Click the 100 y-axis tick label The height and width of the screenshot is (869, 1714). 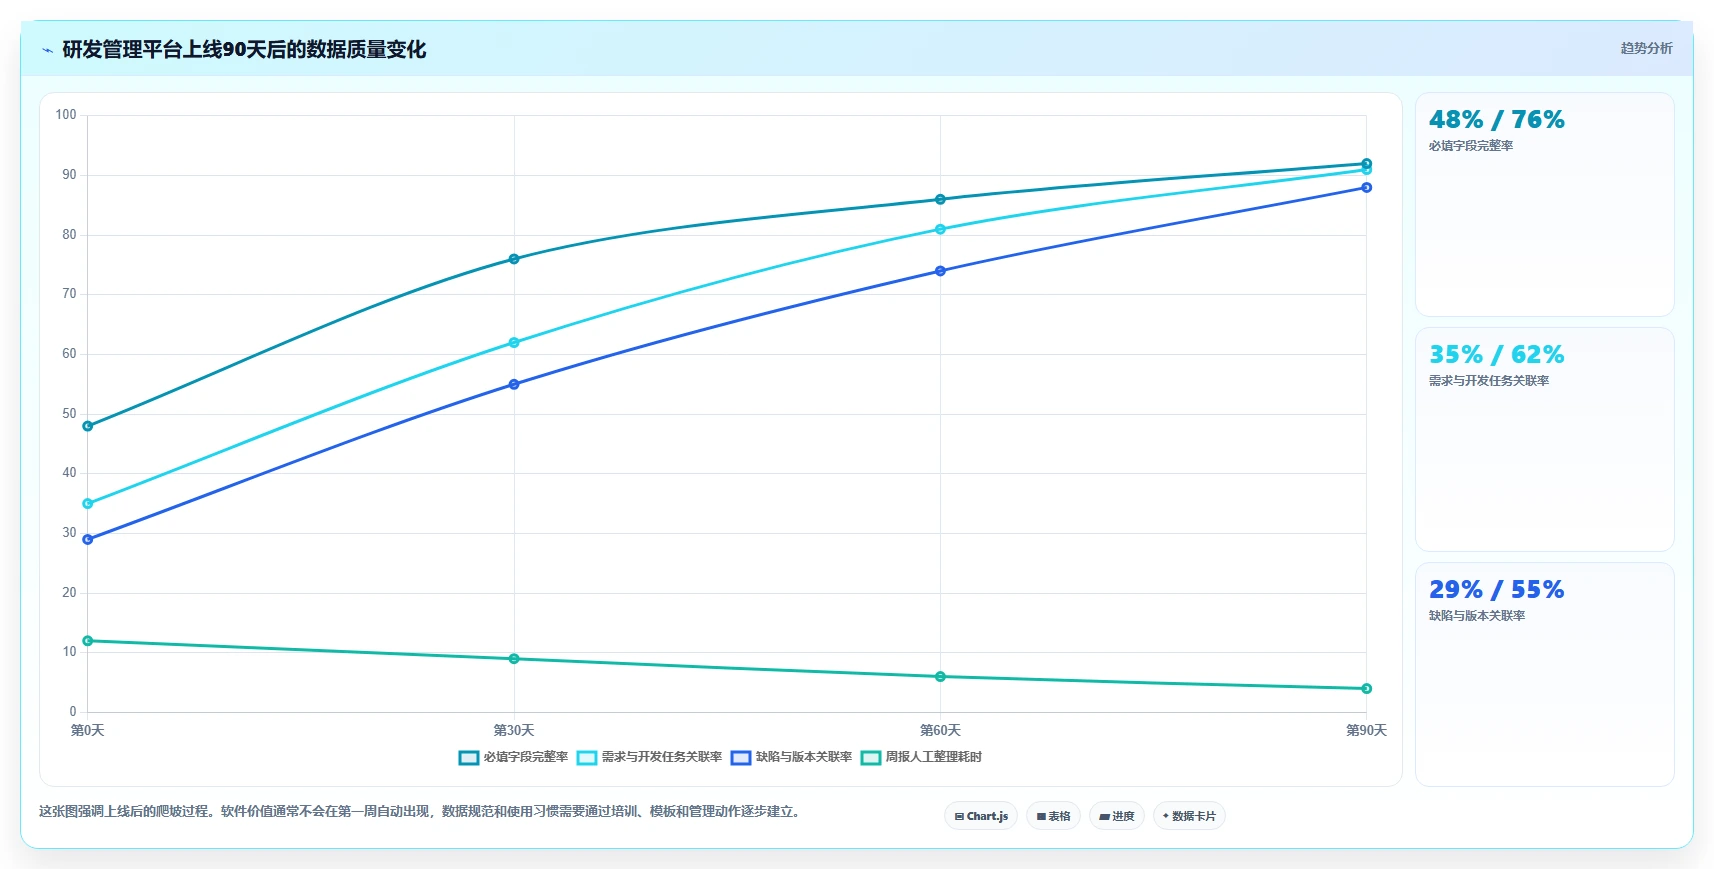66,115
